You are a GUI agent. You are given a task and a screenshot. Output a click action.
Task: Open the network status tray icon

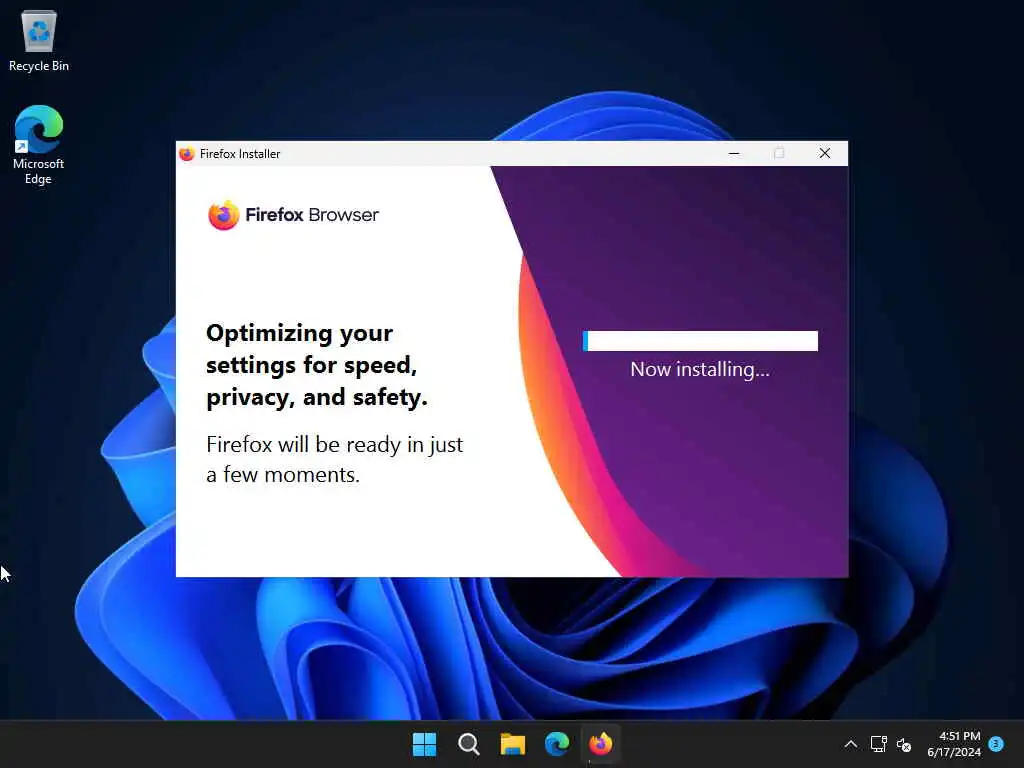pos(878,744)
